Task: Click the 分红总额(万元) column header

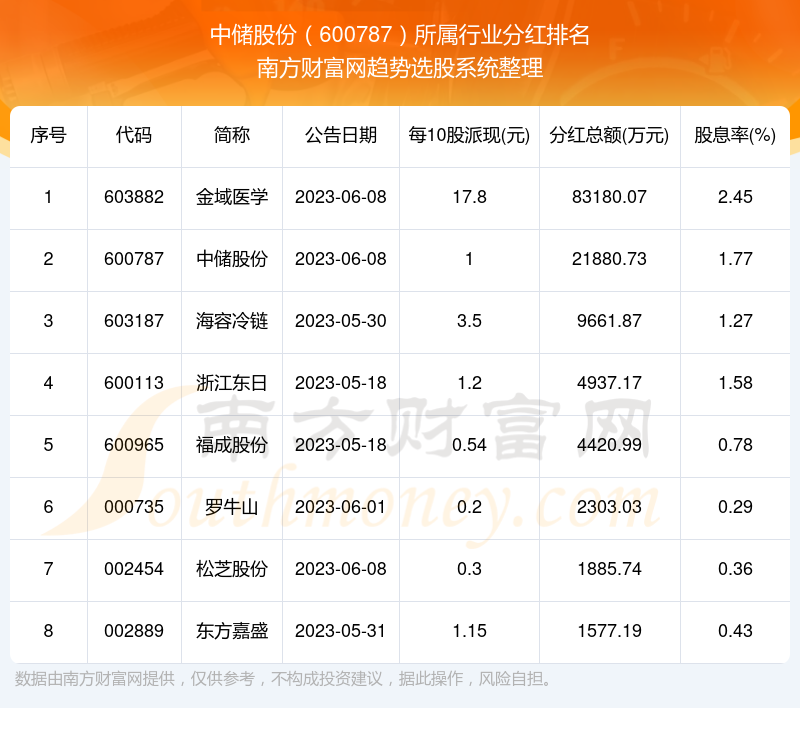Action: point(609,136)
